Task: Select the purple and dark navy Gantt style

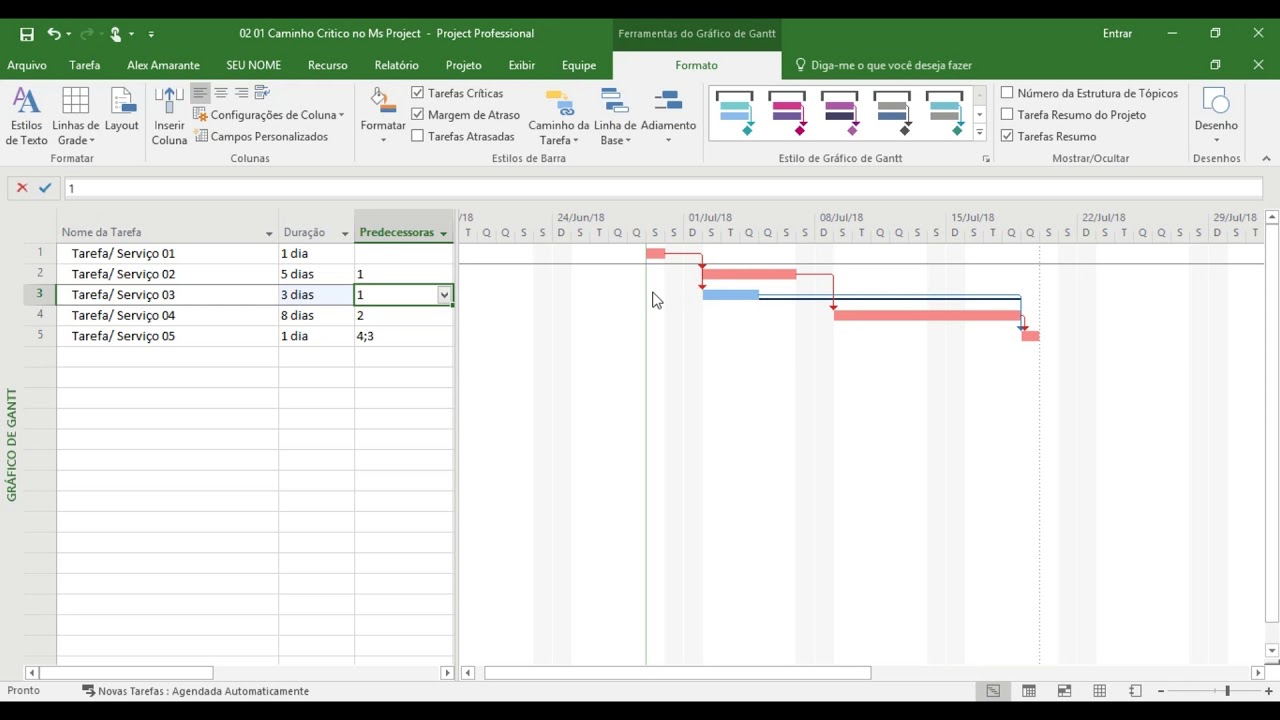Action: (x=840, y=113)
